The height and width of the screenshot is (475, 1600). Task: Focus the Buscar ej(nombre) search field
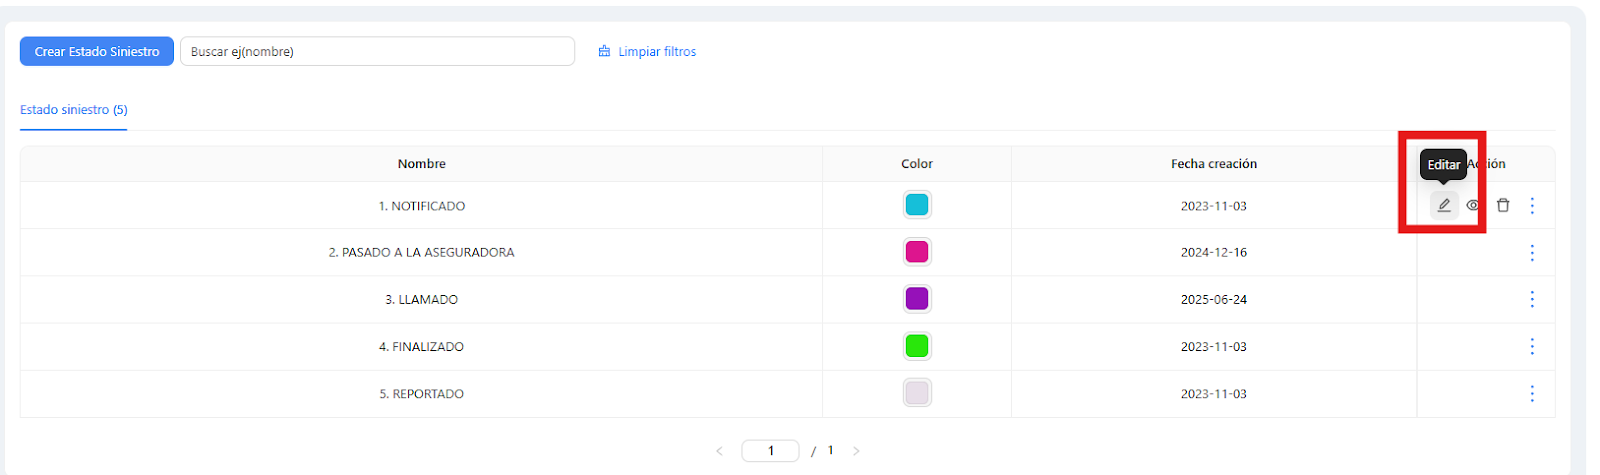(377, 51)
